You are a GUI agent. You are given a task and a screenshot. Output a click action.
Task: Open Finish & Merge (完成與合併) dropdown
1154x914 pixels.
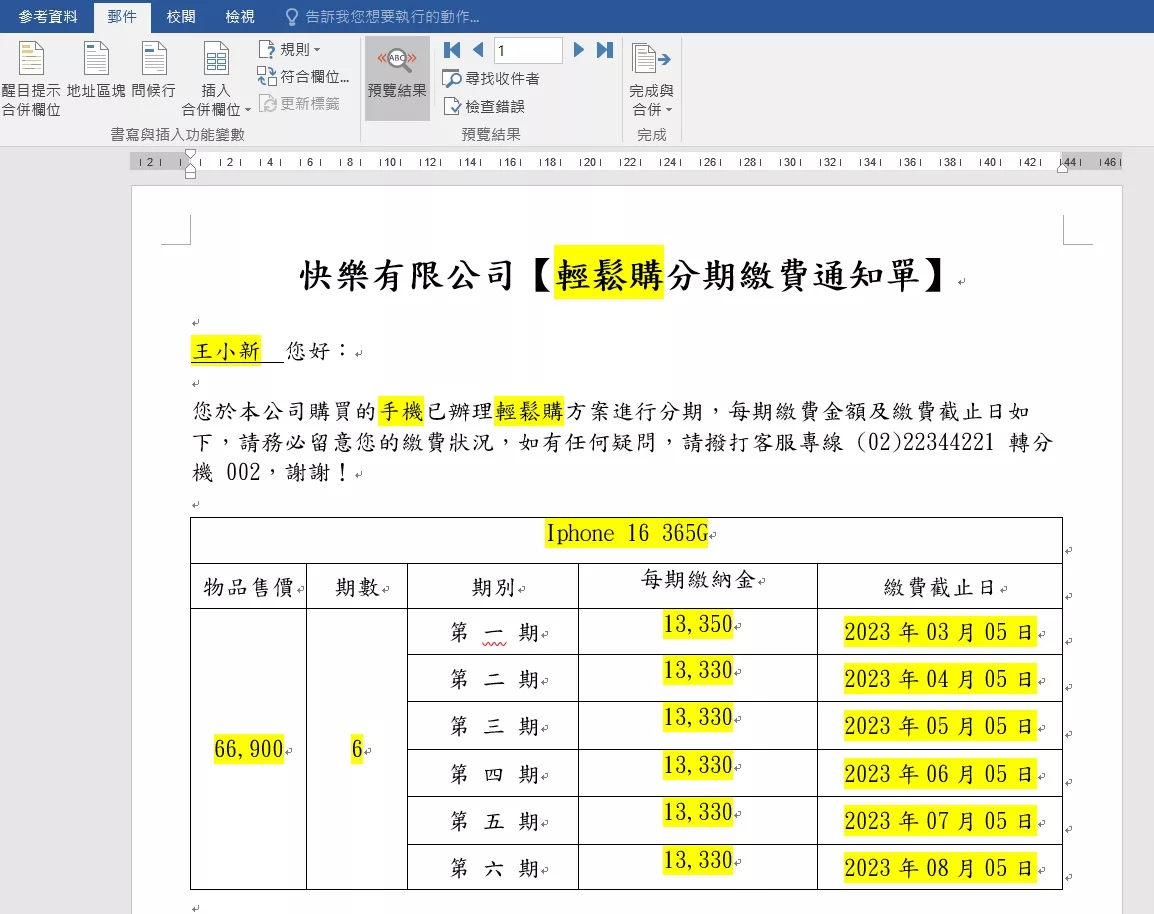[x=651, y=79]
